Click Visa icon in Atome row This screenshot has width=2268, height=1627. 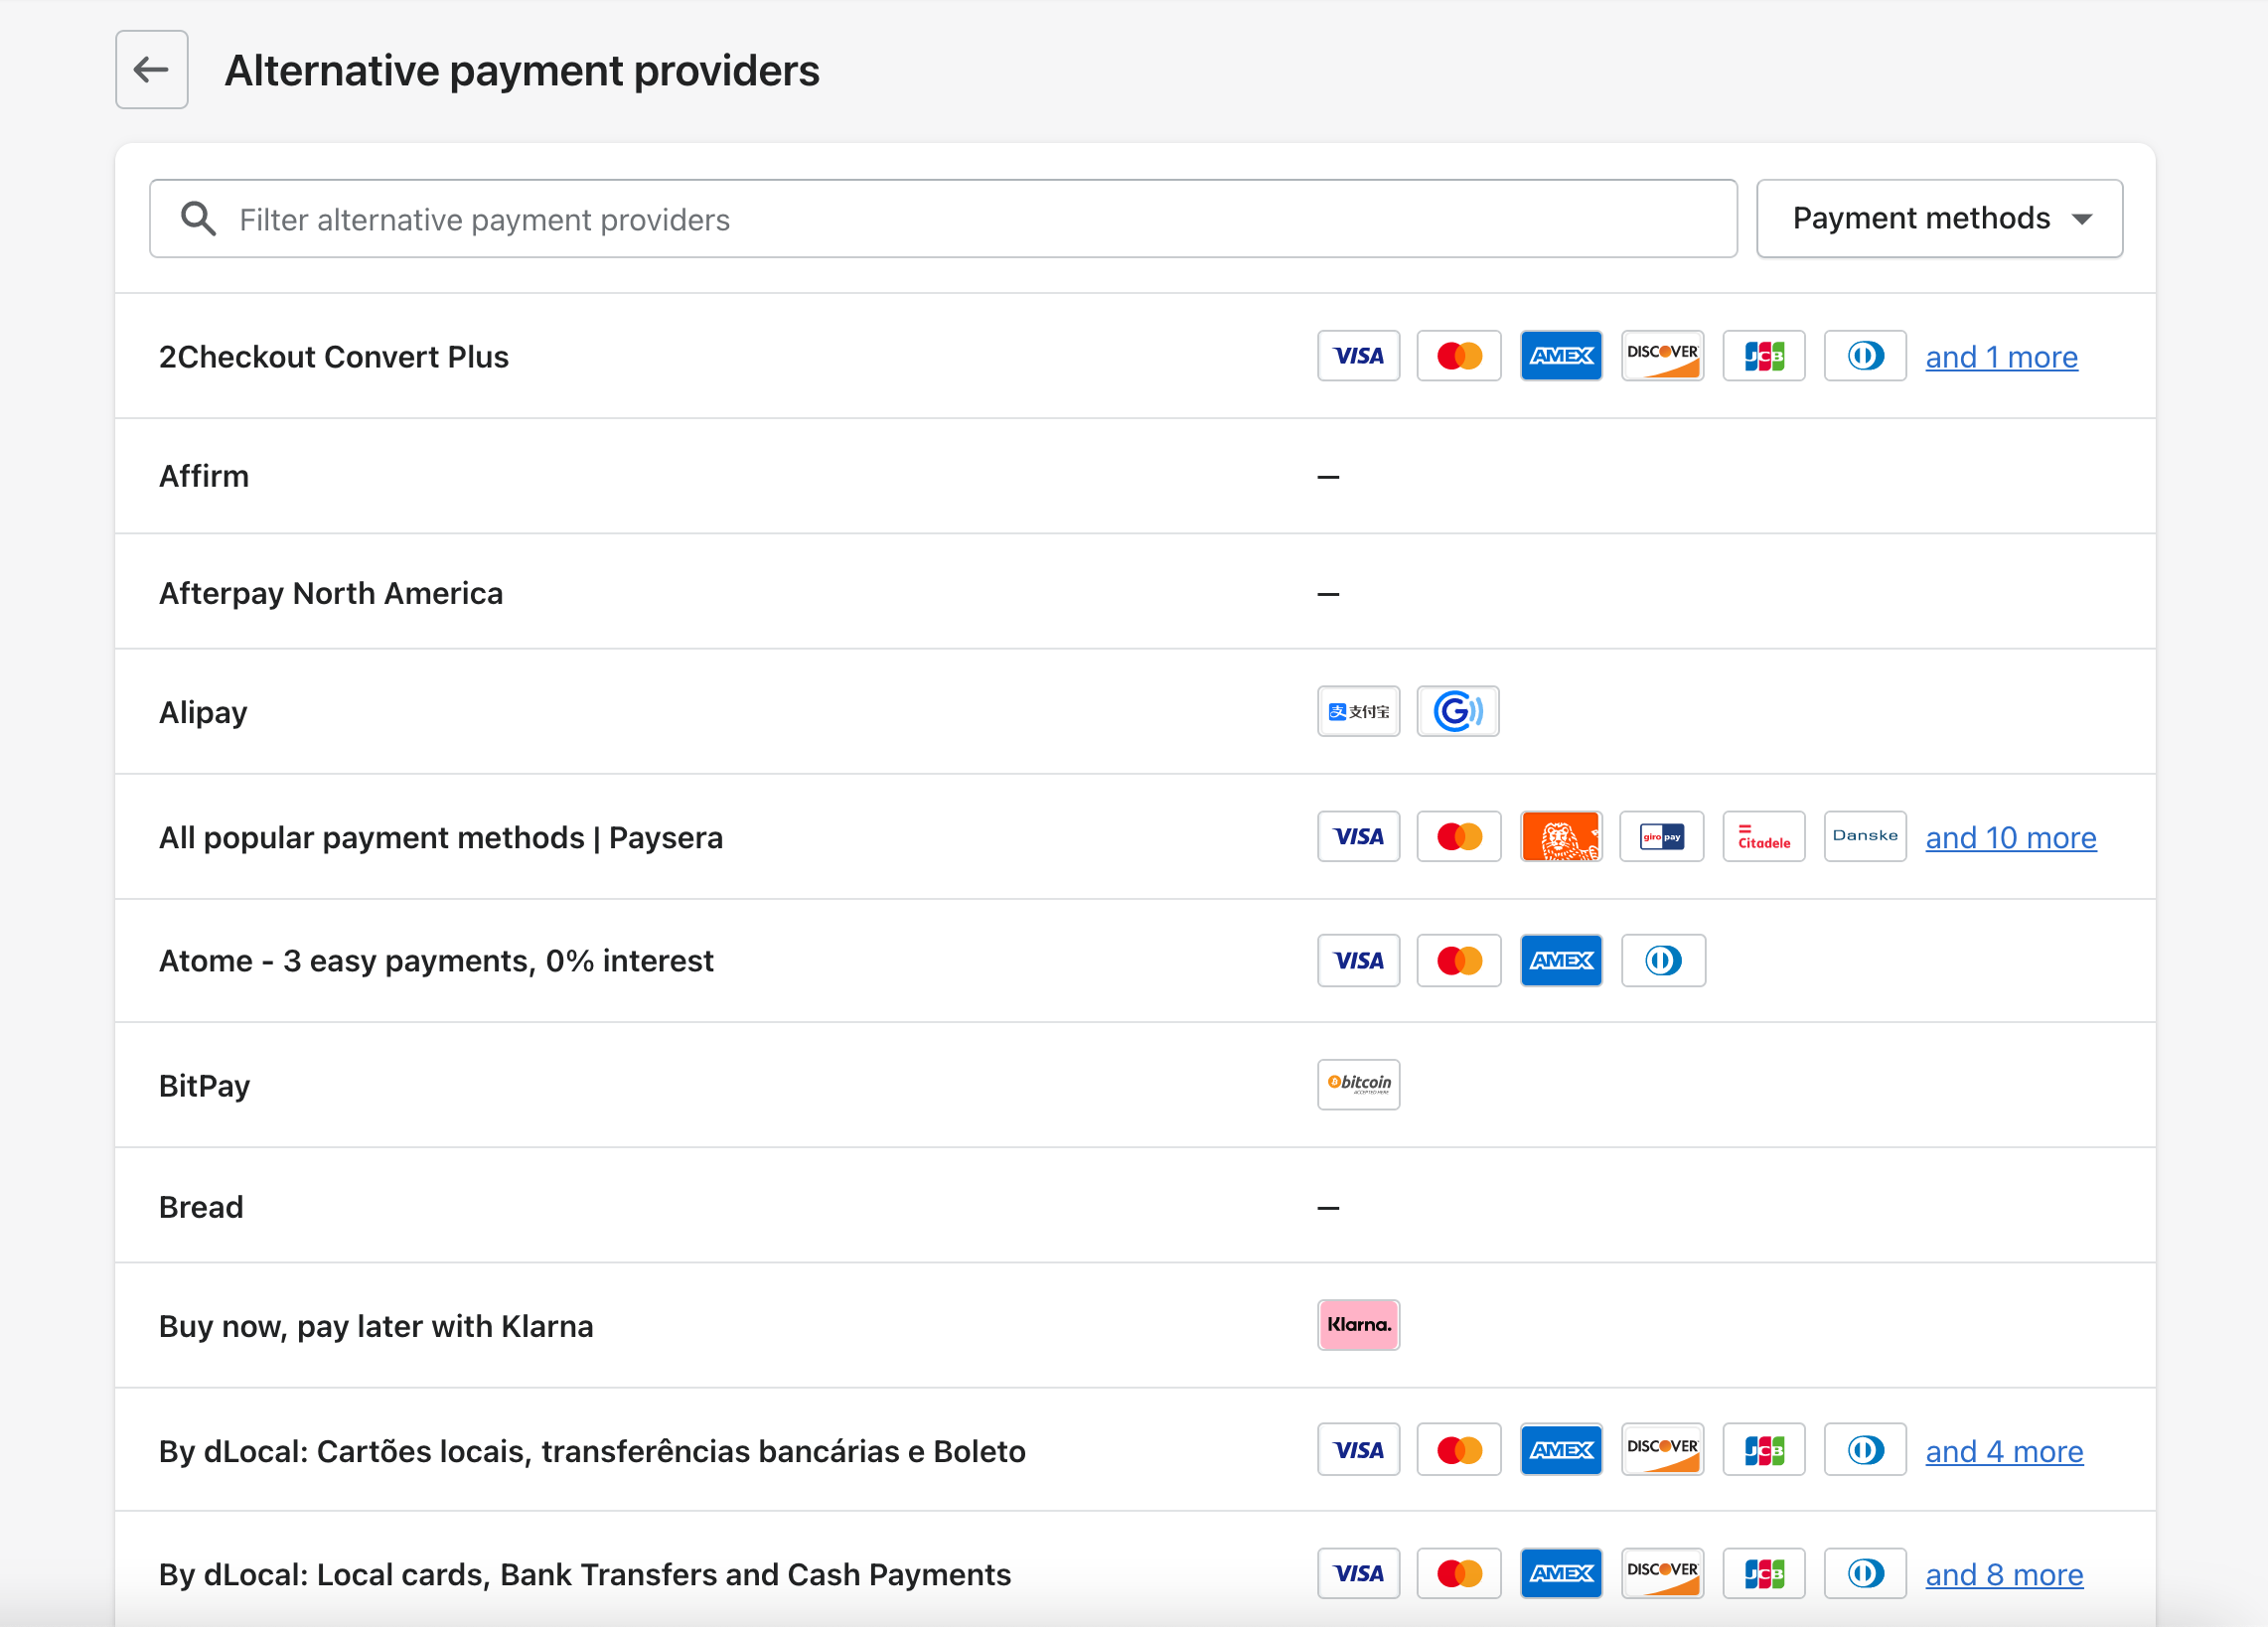point(1358,960)
